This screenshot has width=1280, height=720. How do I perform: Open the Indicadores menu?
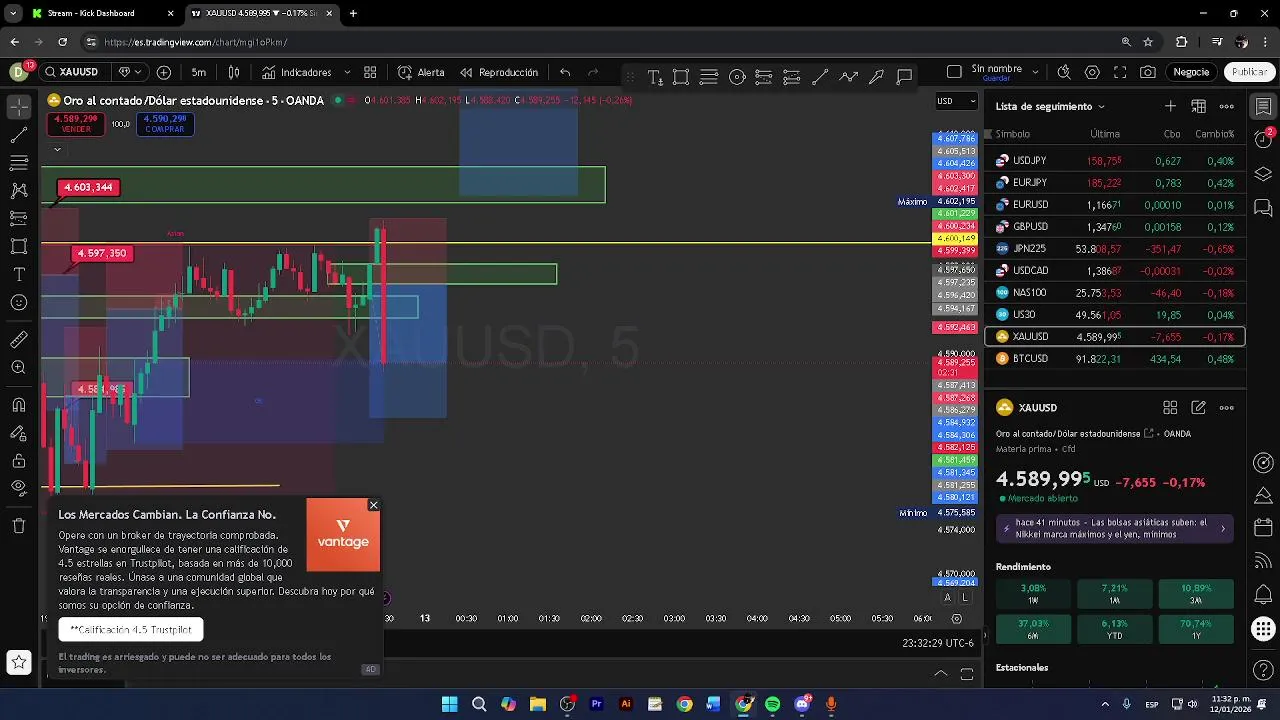coord(297,72)
